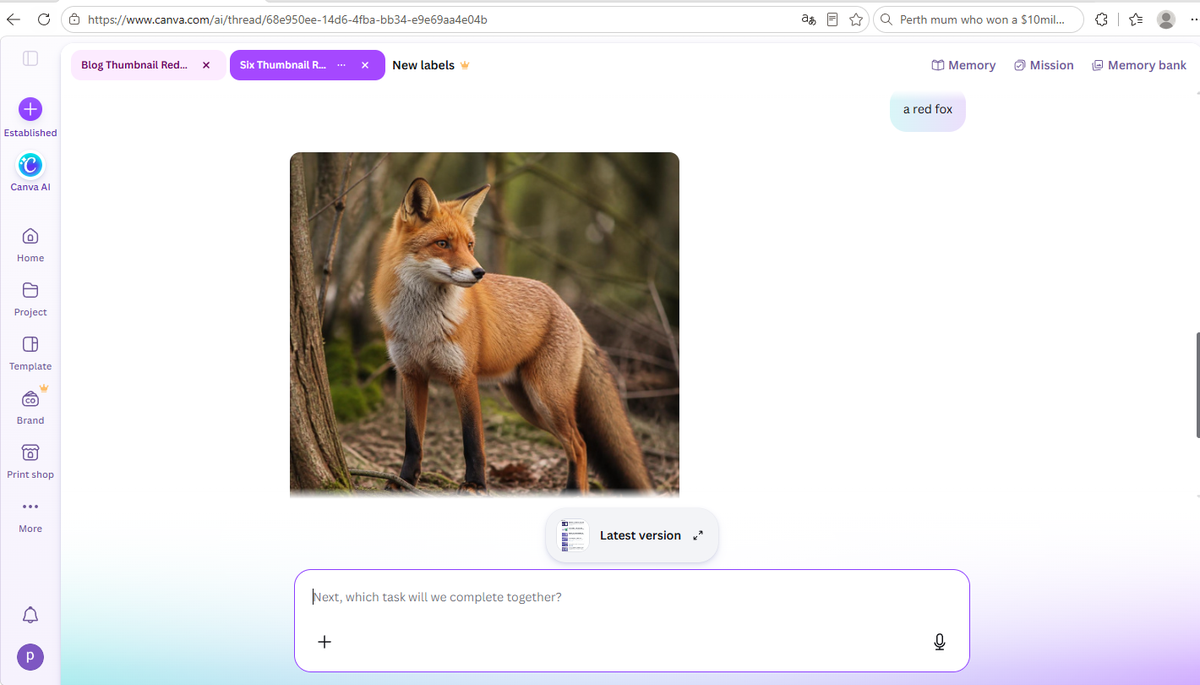Viewport: 1200px width, 685px height.
Task: Open the Mission panel
Action: (1043, 65)
